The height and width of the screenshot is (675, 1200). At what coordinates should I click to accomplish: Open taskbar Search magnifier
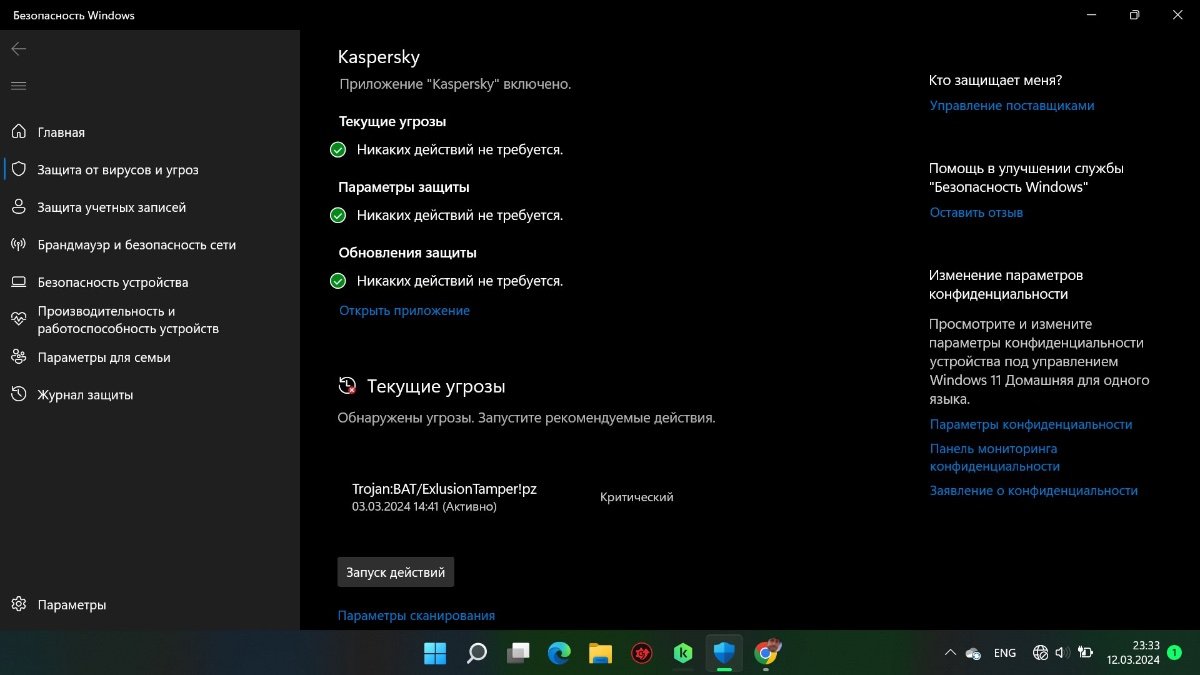click(477, 653)
